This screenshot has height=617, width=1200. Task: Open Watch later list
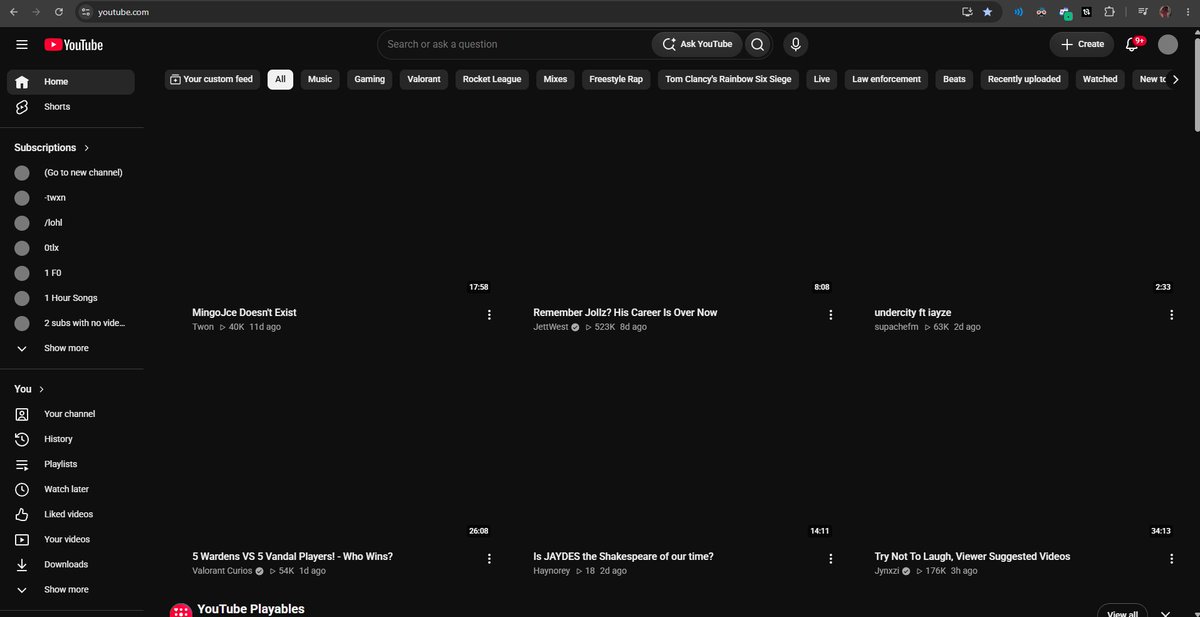(70, 489)
